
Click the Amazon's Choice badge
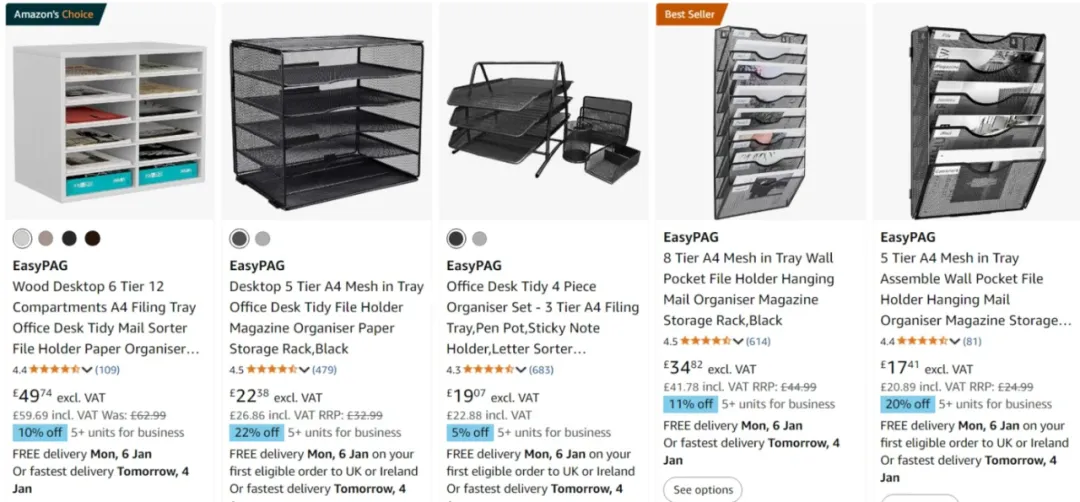53,14
